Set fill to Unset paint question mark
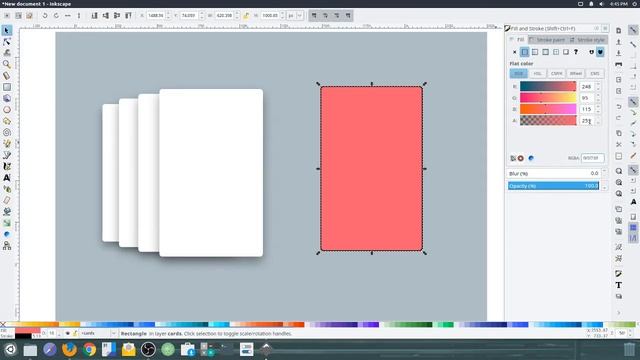 pyautogui.click(x=576, y=52)
